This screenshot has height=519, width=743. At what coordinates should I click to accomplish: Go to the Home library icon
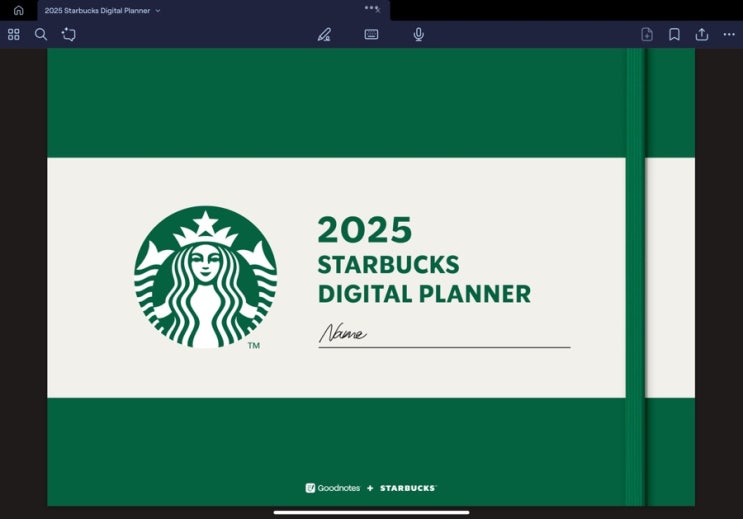(x=18, y=10)
